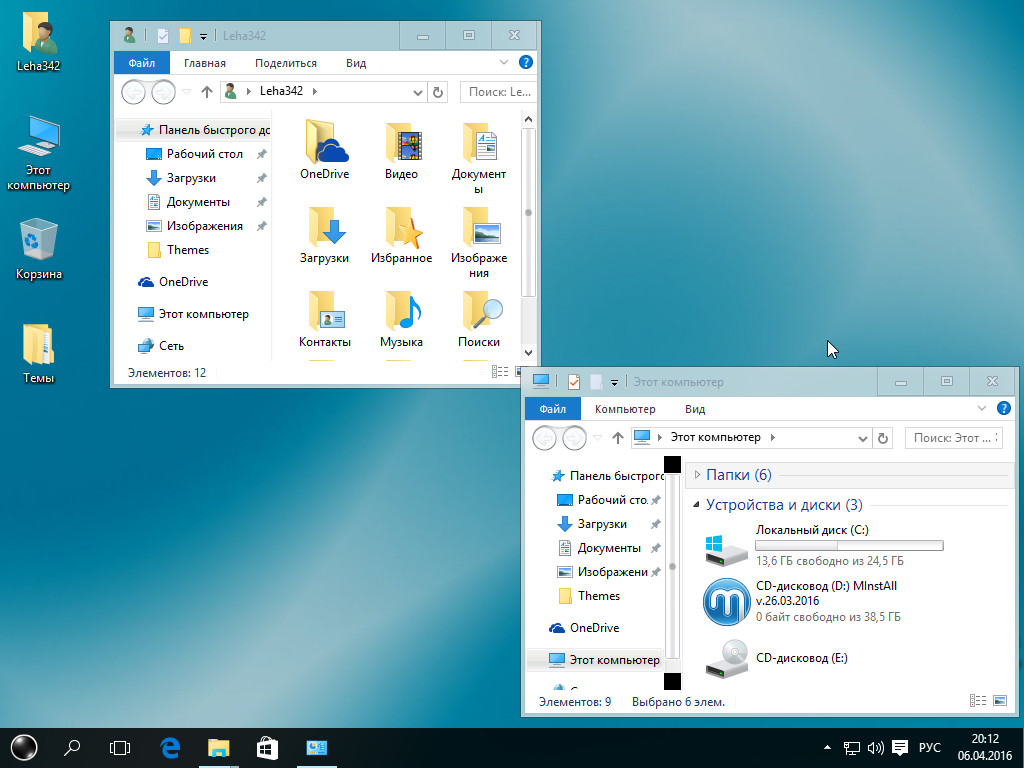
Task: Click the Task View taskbar button
Action: (120, 747)
